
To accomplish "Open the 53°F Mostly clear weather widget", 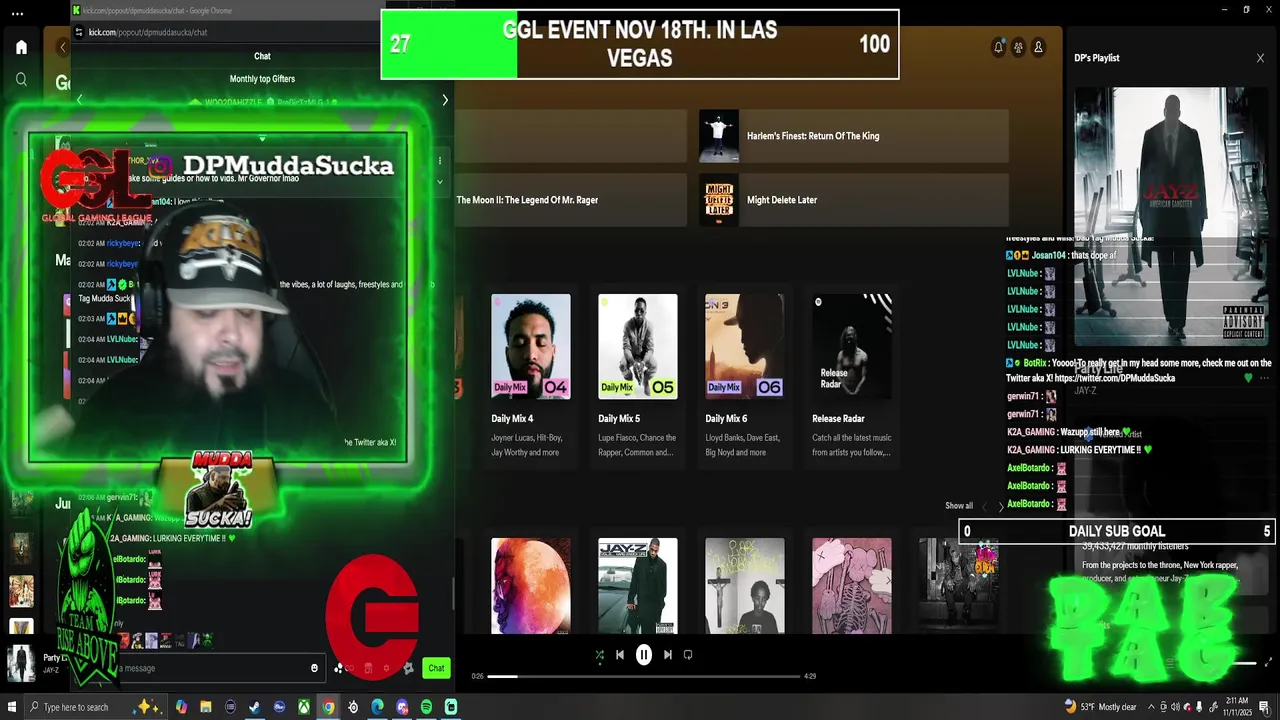I will click(1100, 707).
